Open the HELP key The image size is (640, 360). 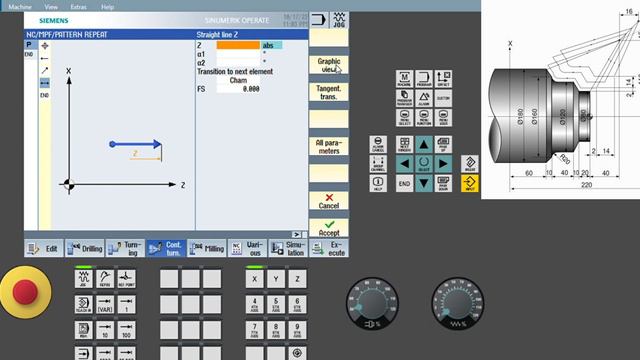click(378, 183)
